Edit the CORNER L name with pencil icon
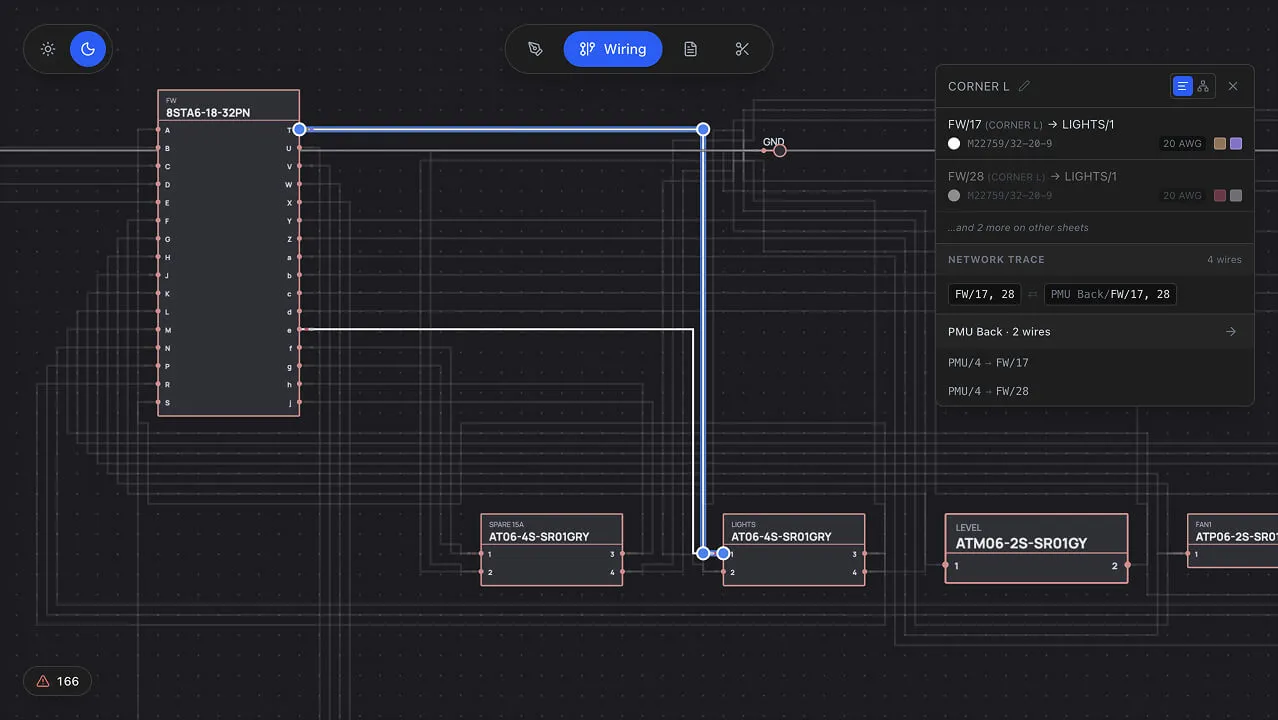Screen dimensions: 1278x720 point(1023,87)
